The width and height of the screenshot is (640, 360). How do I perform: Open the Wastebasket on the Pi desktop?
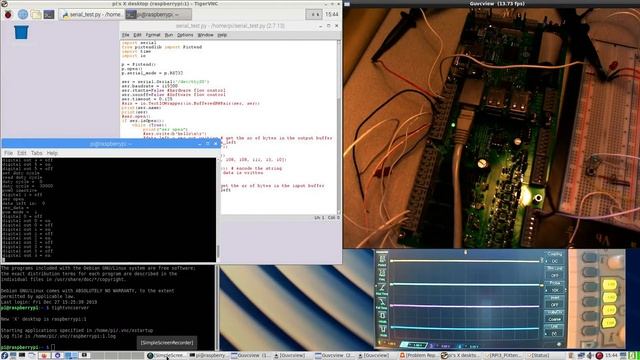[21, 32]
